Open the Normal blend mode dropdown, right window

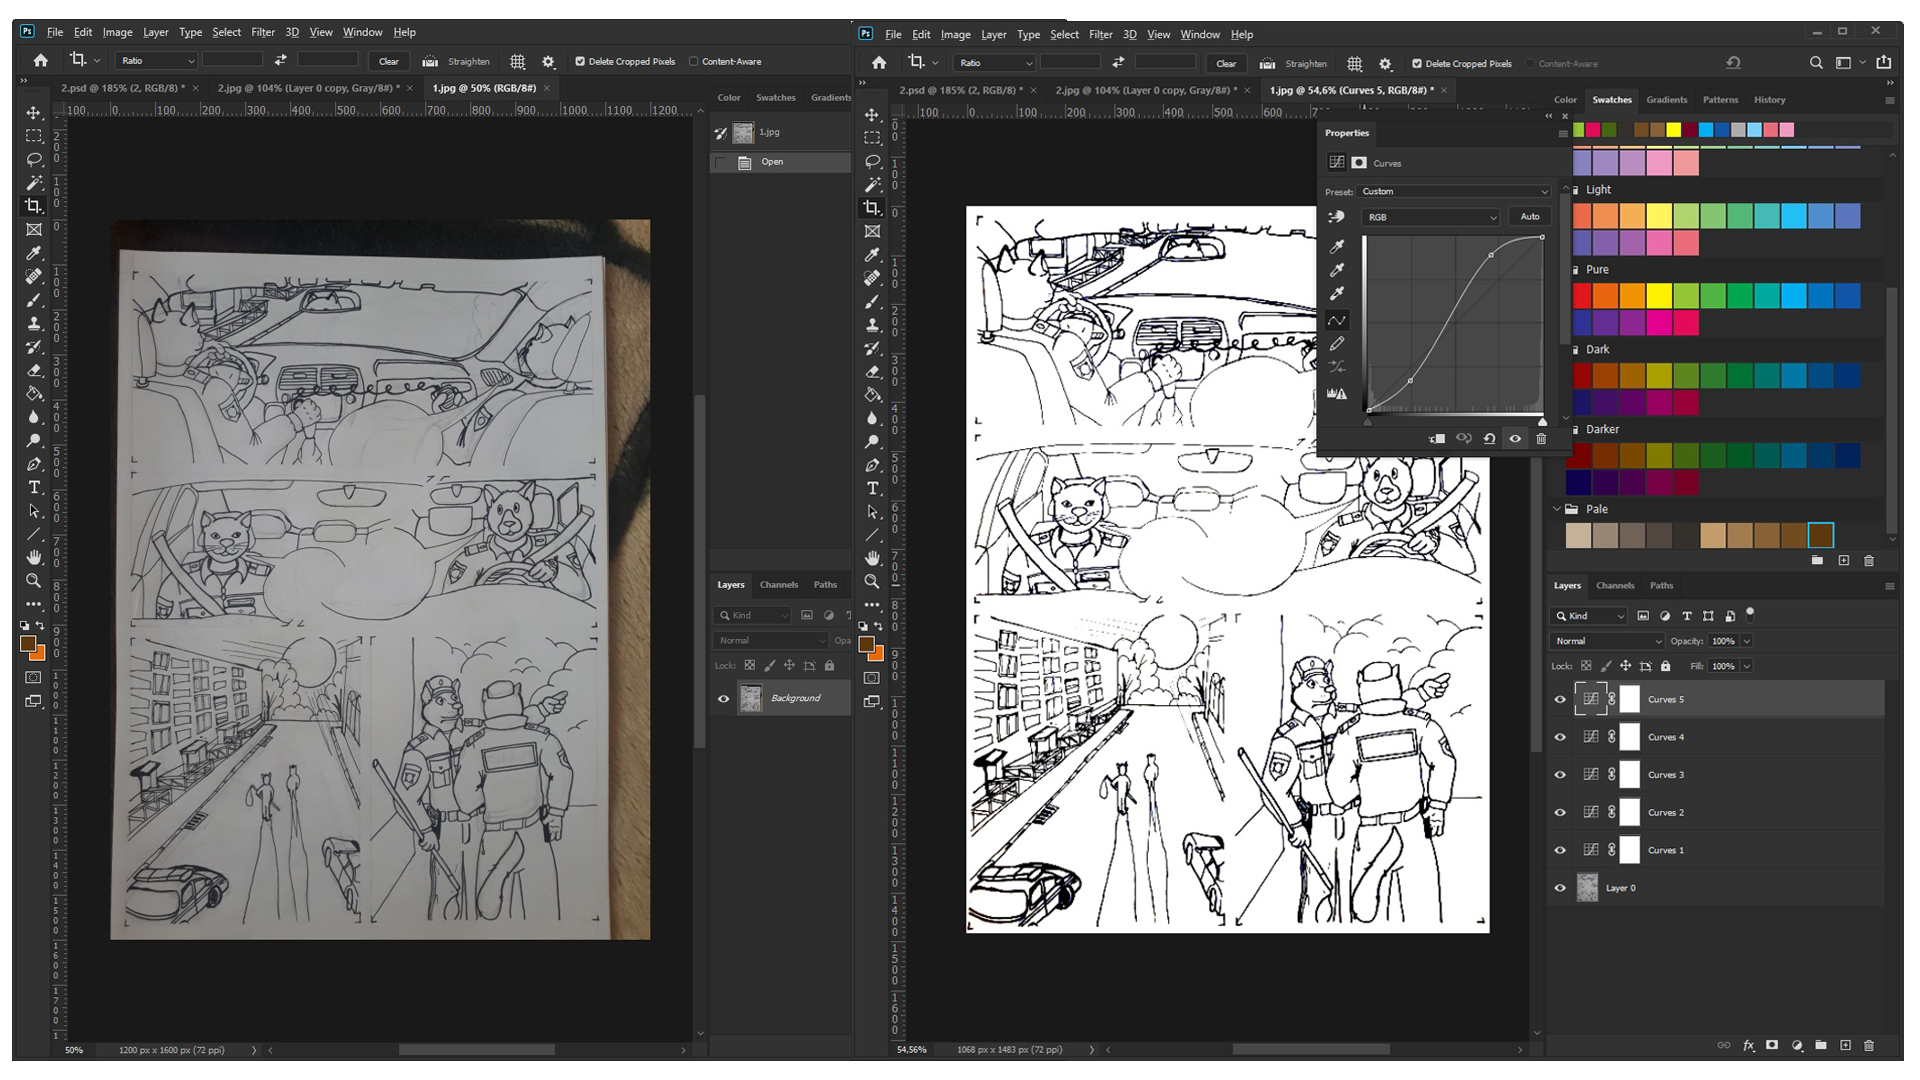1607,641
